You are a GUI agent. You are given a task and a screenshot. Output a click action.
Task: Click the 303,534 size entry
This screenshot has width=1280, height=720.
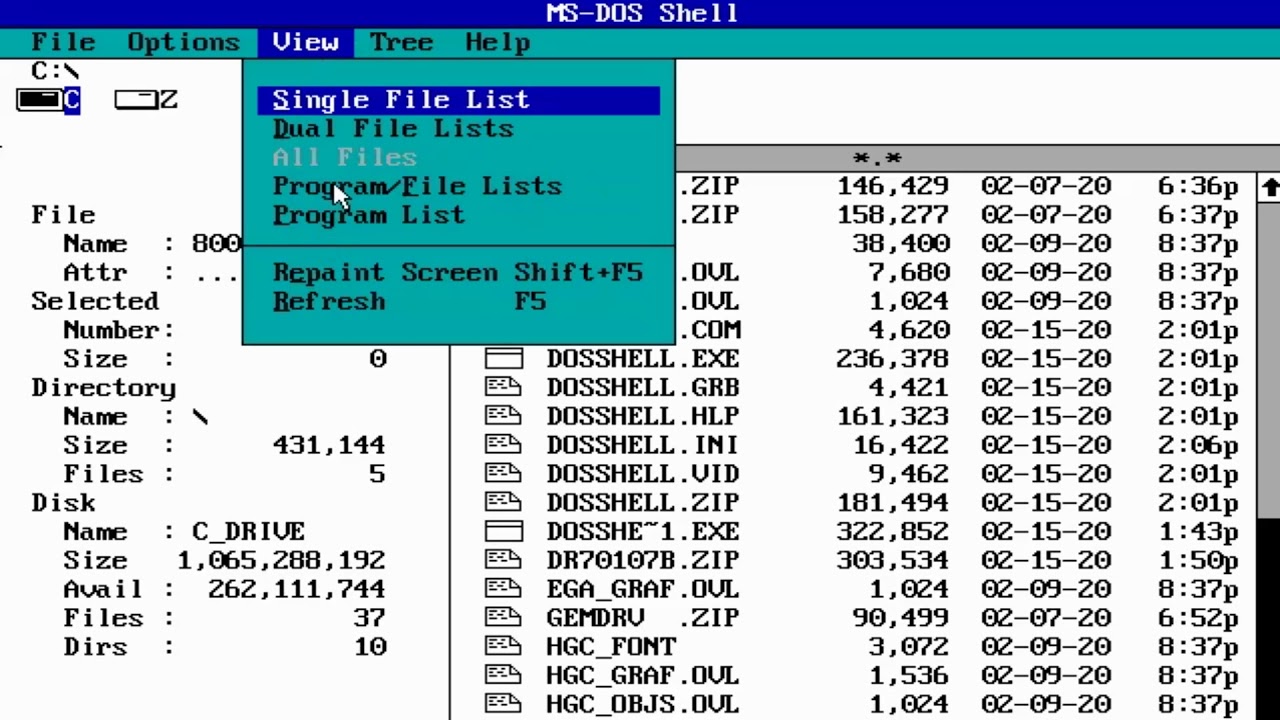coord(893,561)
